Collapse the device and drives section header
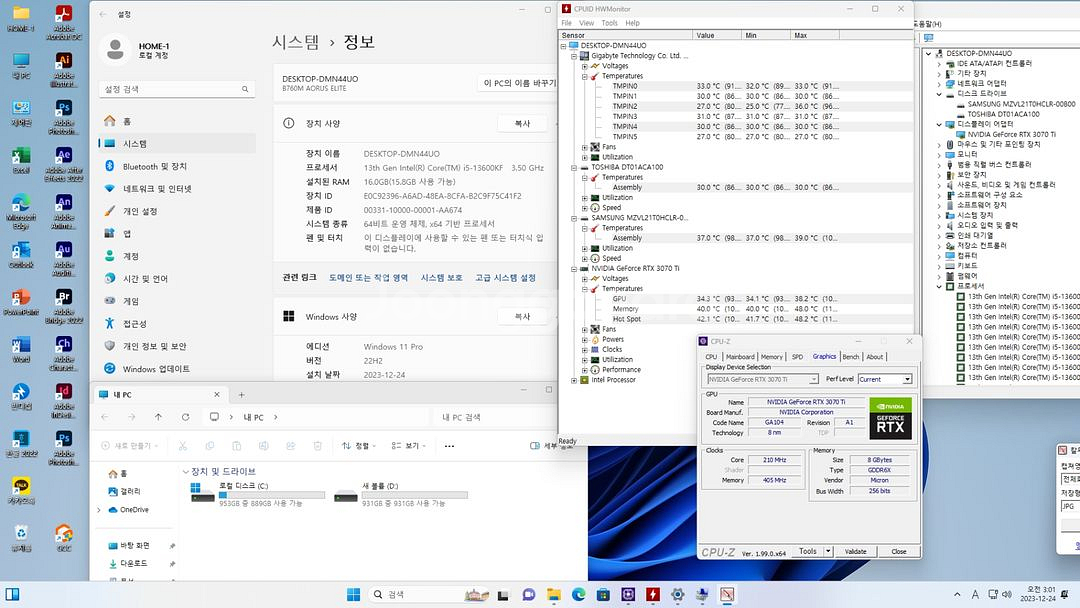1080x608 pixels. coord(185,472)
